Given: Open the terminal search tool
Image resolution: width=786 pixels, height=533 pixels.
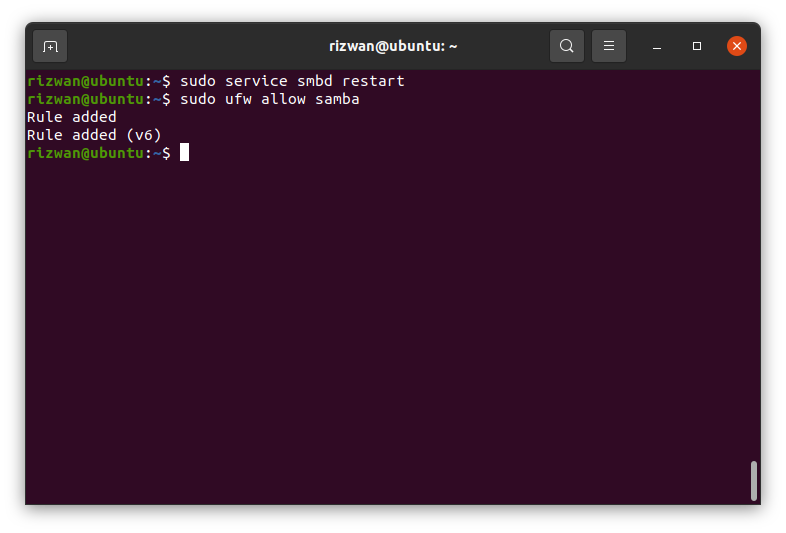Looking at the screenshot, I should pos(566,46).
